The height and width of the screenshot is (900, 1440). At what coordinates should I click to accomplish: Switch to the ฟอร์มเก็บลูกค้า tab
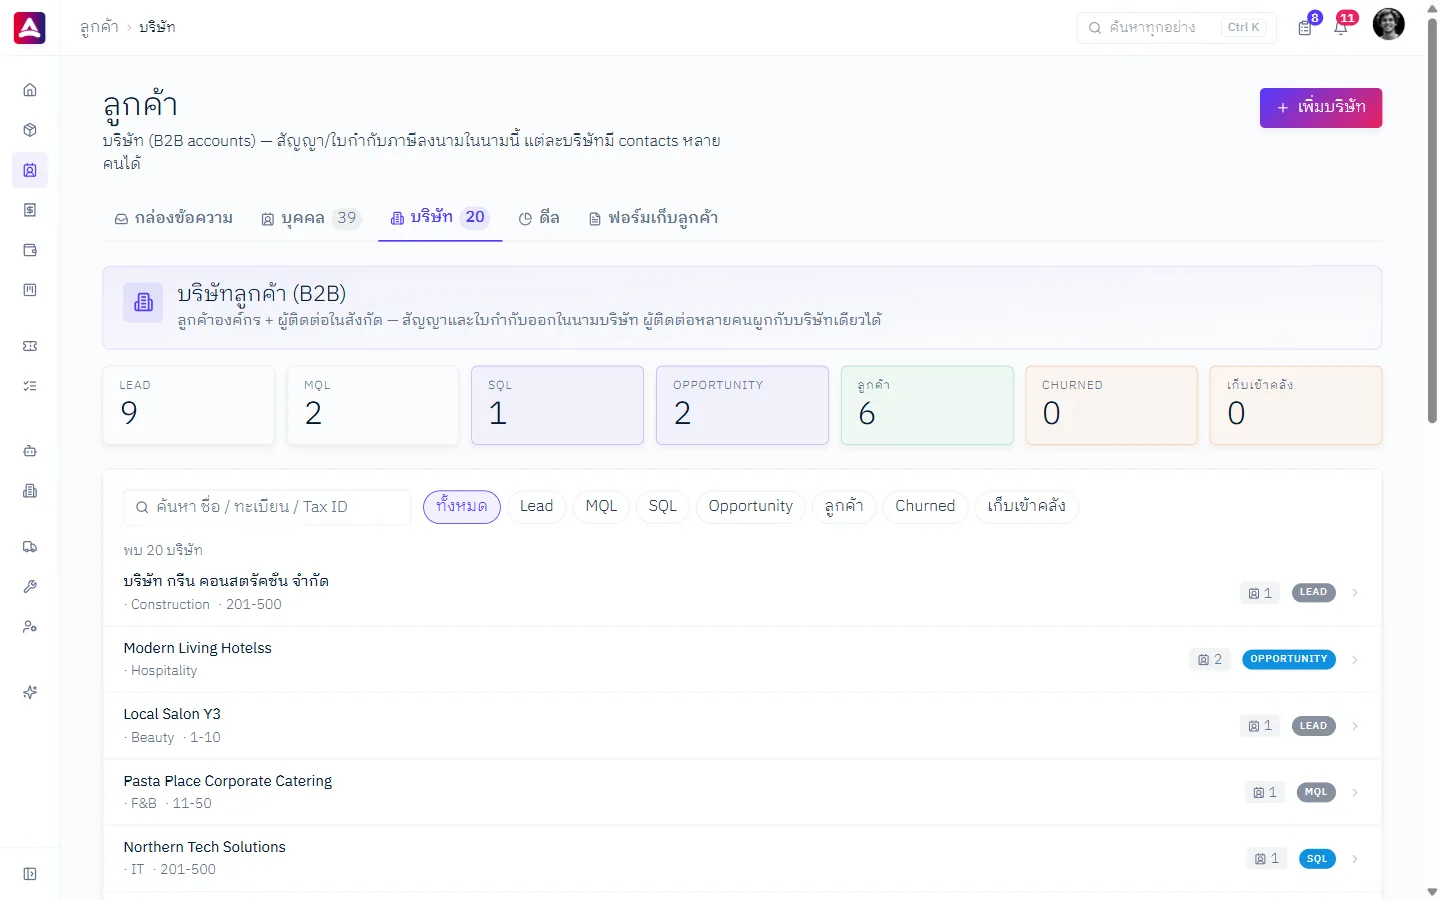pos(653,218)
